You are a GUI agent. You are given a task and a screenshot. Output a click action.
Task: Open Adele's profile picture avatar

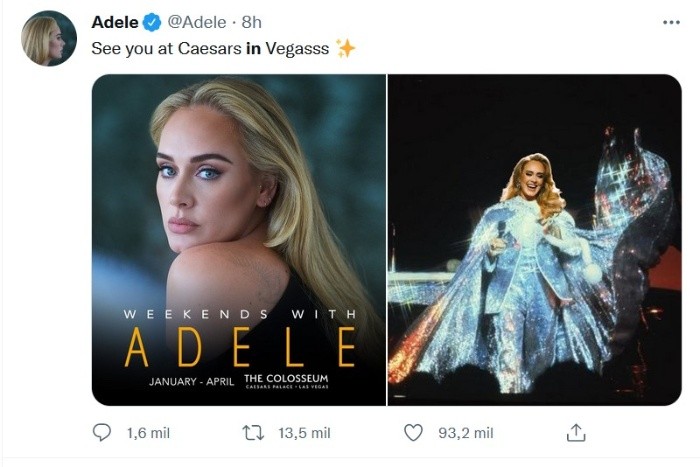tap(48, 38)
